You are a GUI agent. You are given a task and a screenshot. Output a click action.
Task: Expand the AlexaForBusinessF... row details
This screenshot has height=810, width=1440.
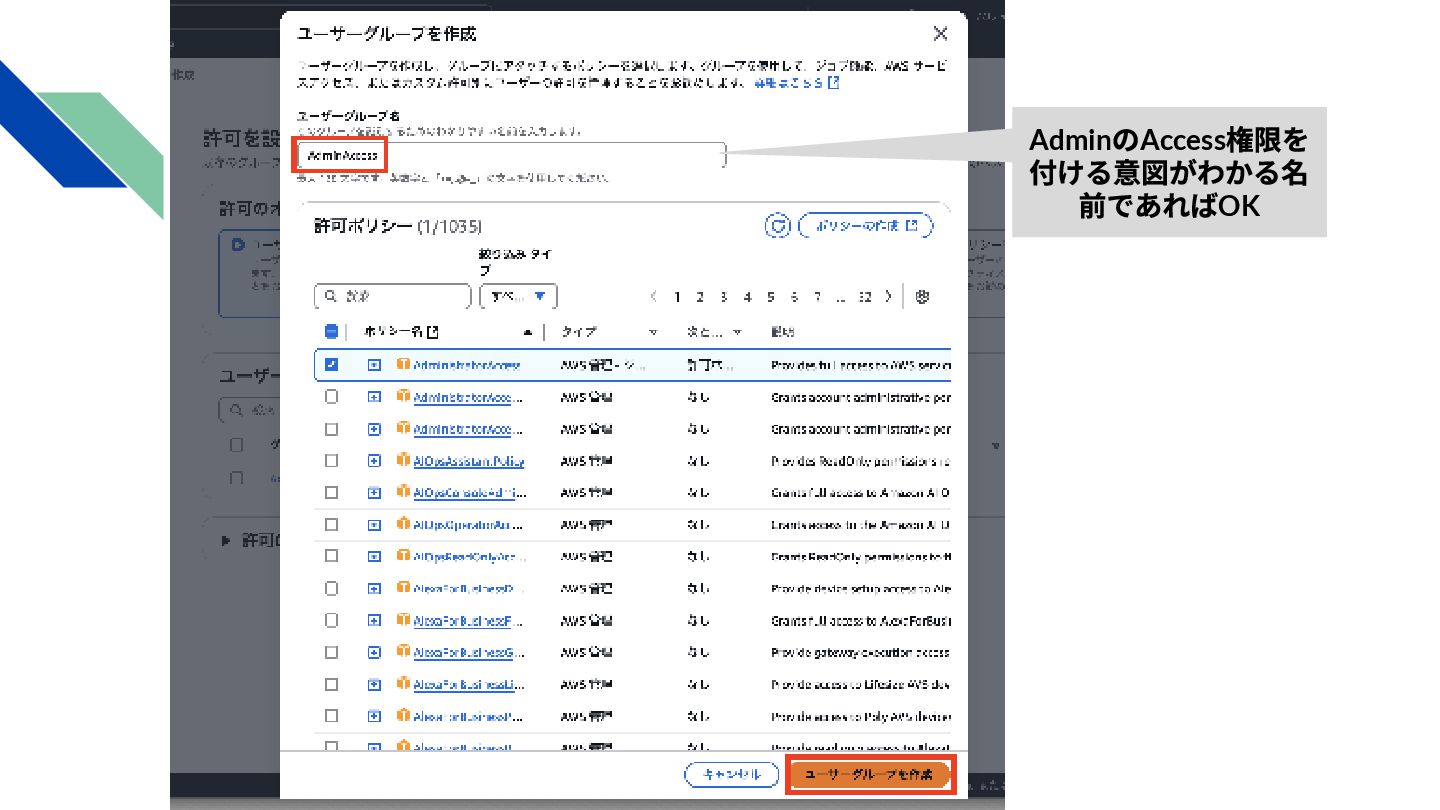[x=374, y=621]
